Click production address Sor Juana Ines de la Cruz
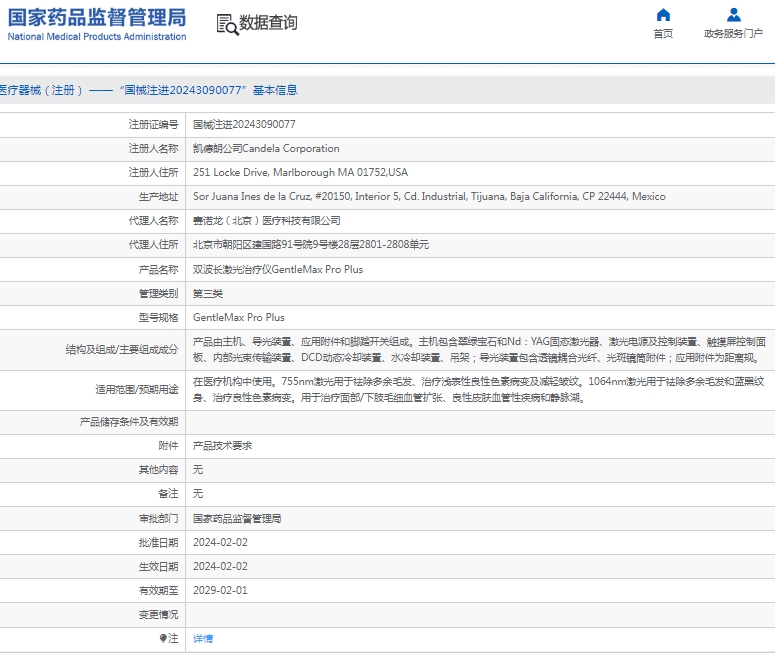Viewport: 775px width, 655px height. pos(429,197)
